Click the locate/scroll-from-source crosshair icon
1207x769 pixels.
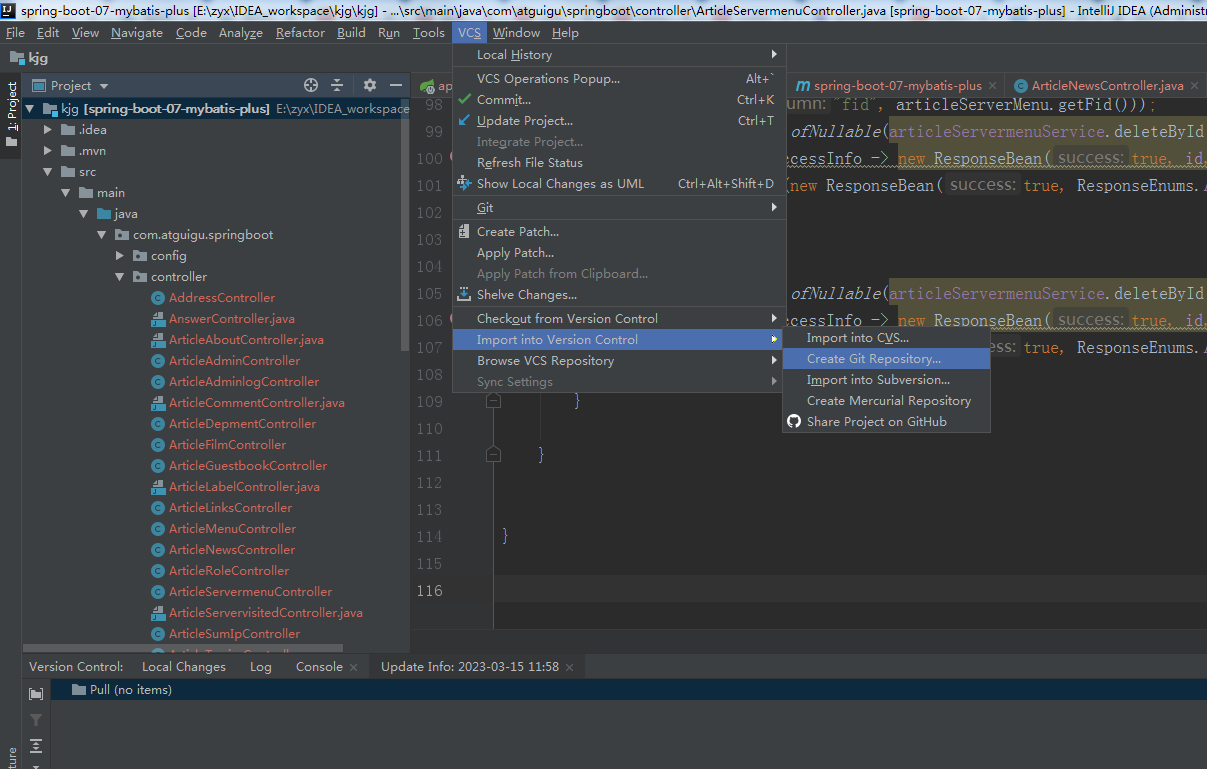tap(311, 86)
